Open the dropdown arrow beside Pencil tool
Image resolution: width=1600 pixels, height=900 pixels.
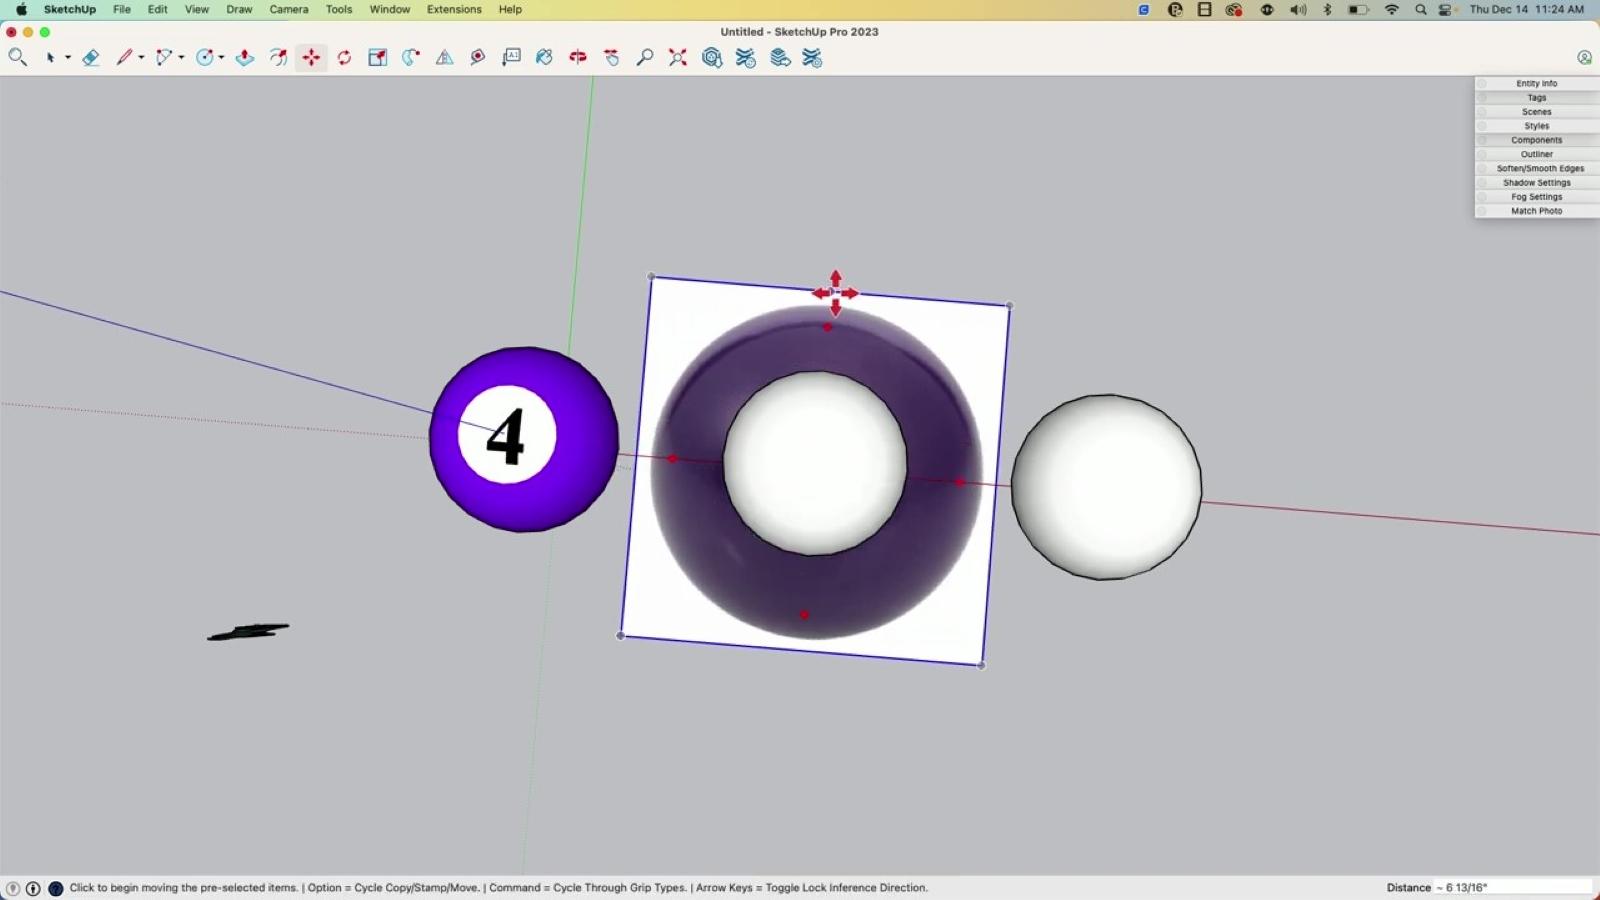coord(141,58)
